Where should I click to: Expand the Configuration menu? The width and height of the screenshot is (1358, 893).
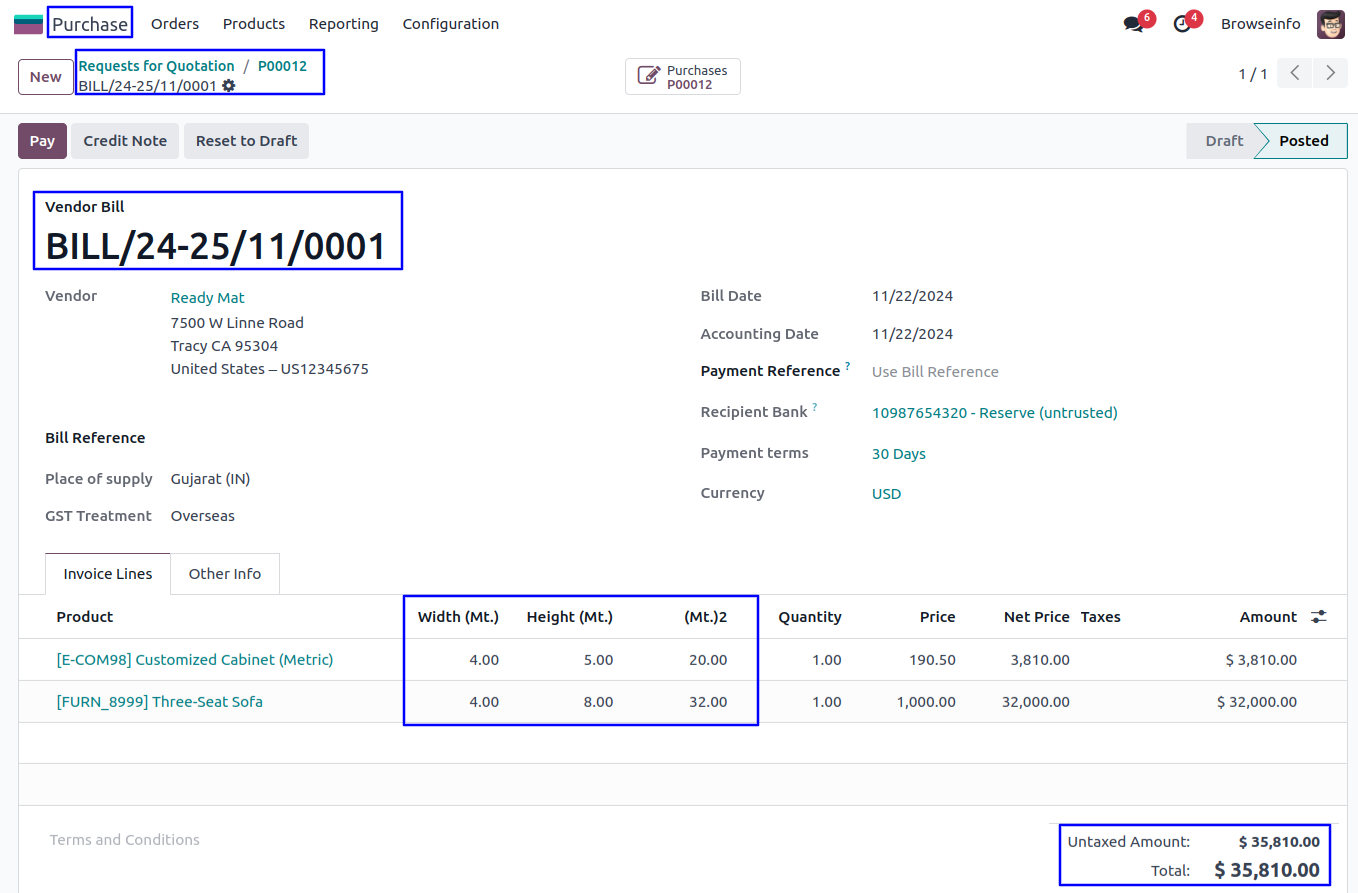(x=450, y=24)
